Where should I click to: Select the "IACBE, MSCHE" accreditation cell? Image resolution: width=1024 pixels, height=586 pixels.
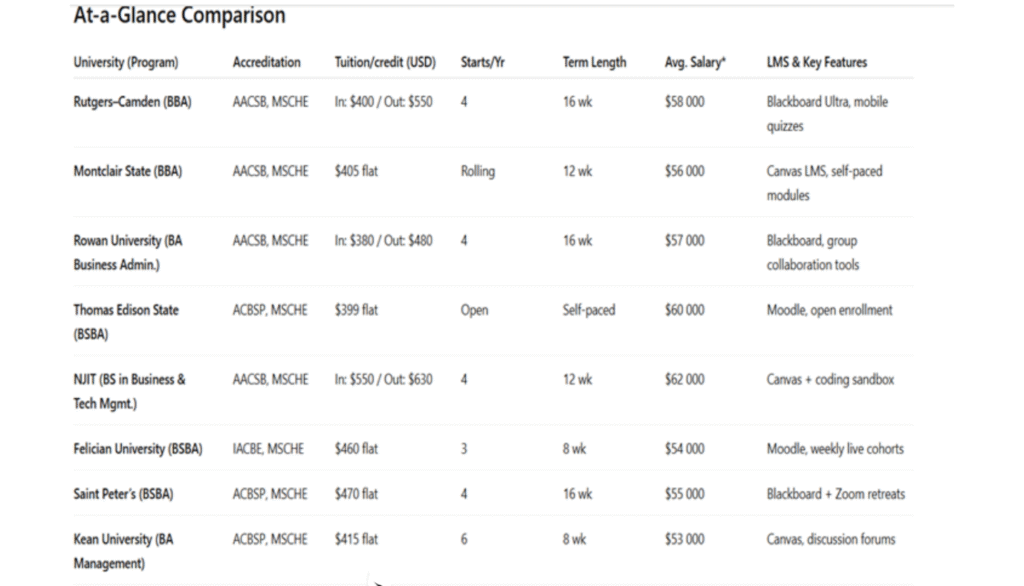pos(268,449)
